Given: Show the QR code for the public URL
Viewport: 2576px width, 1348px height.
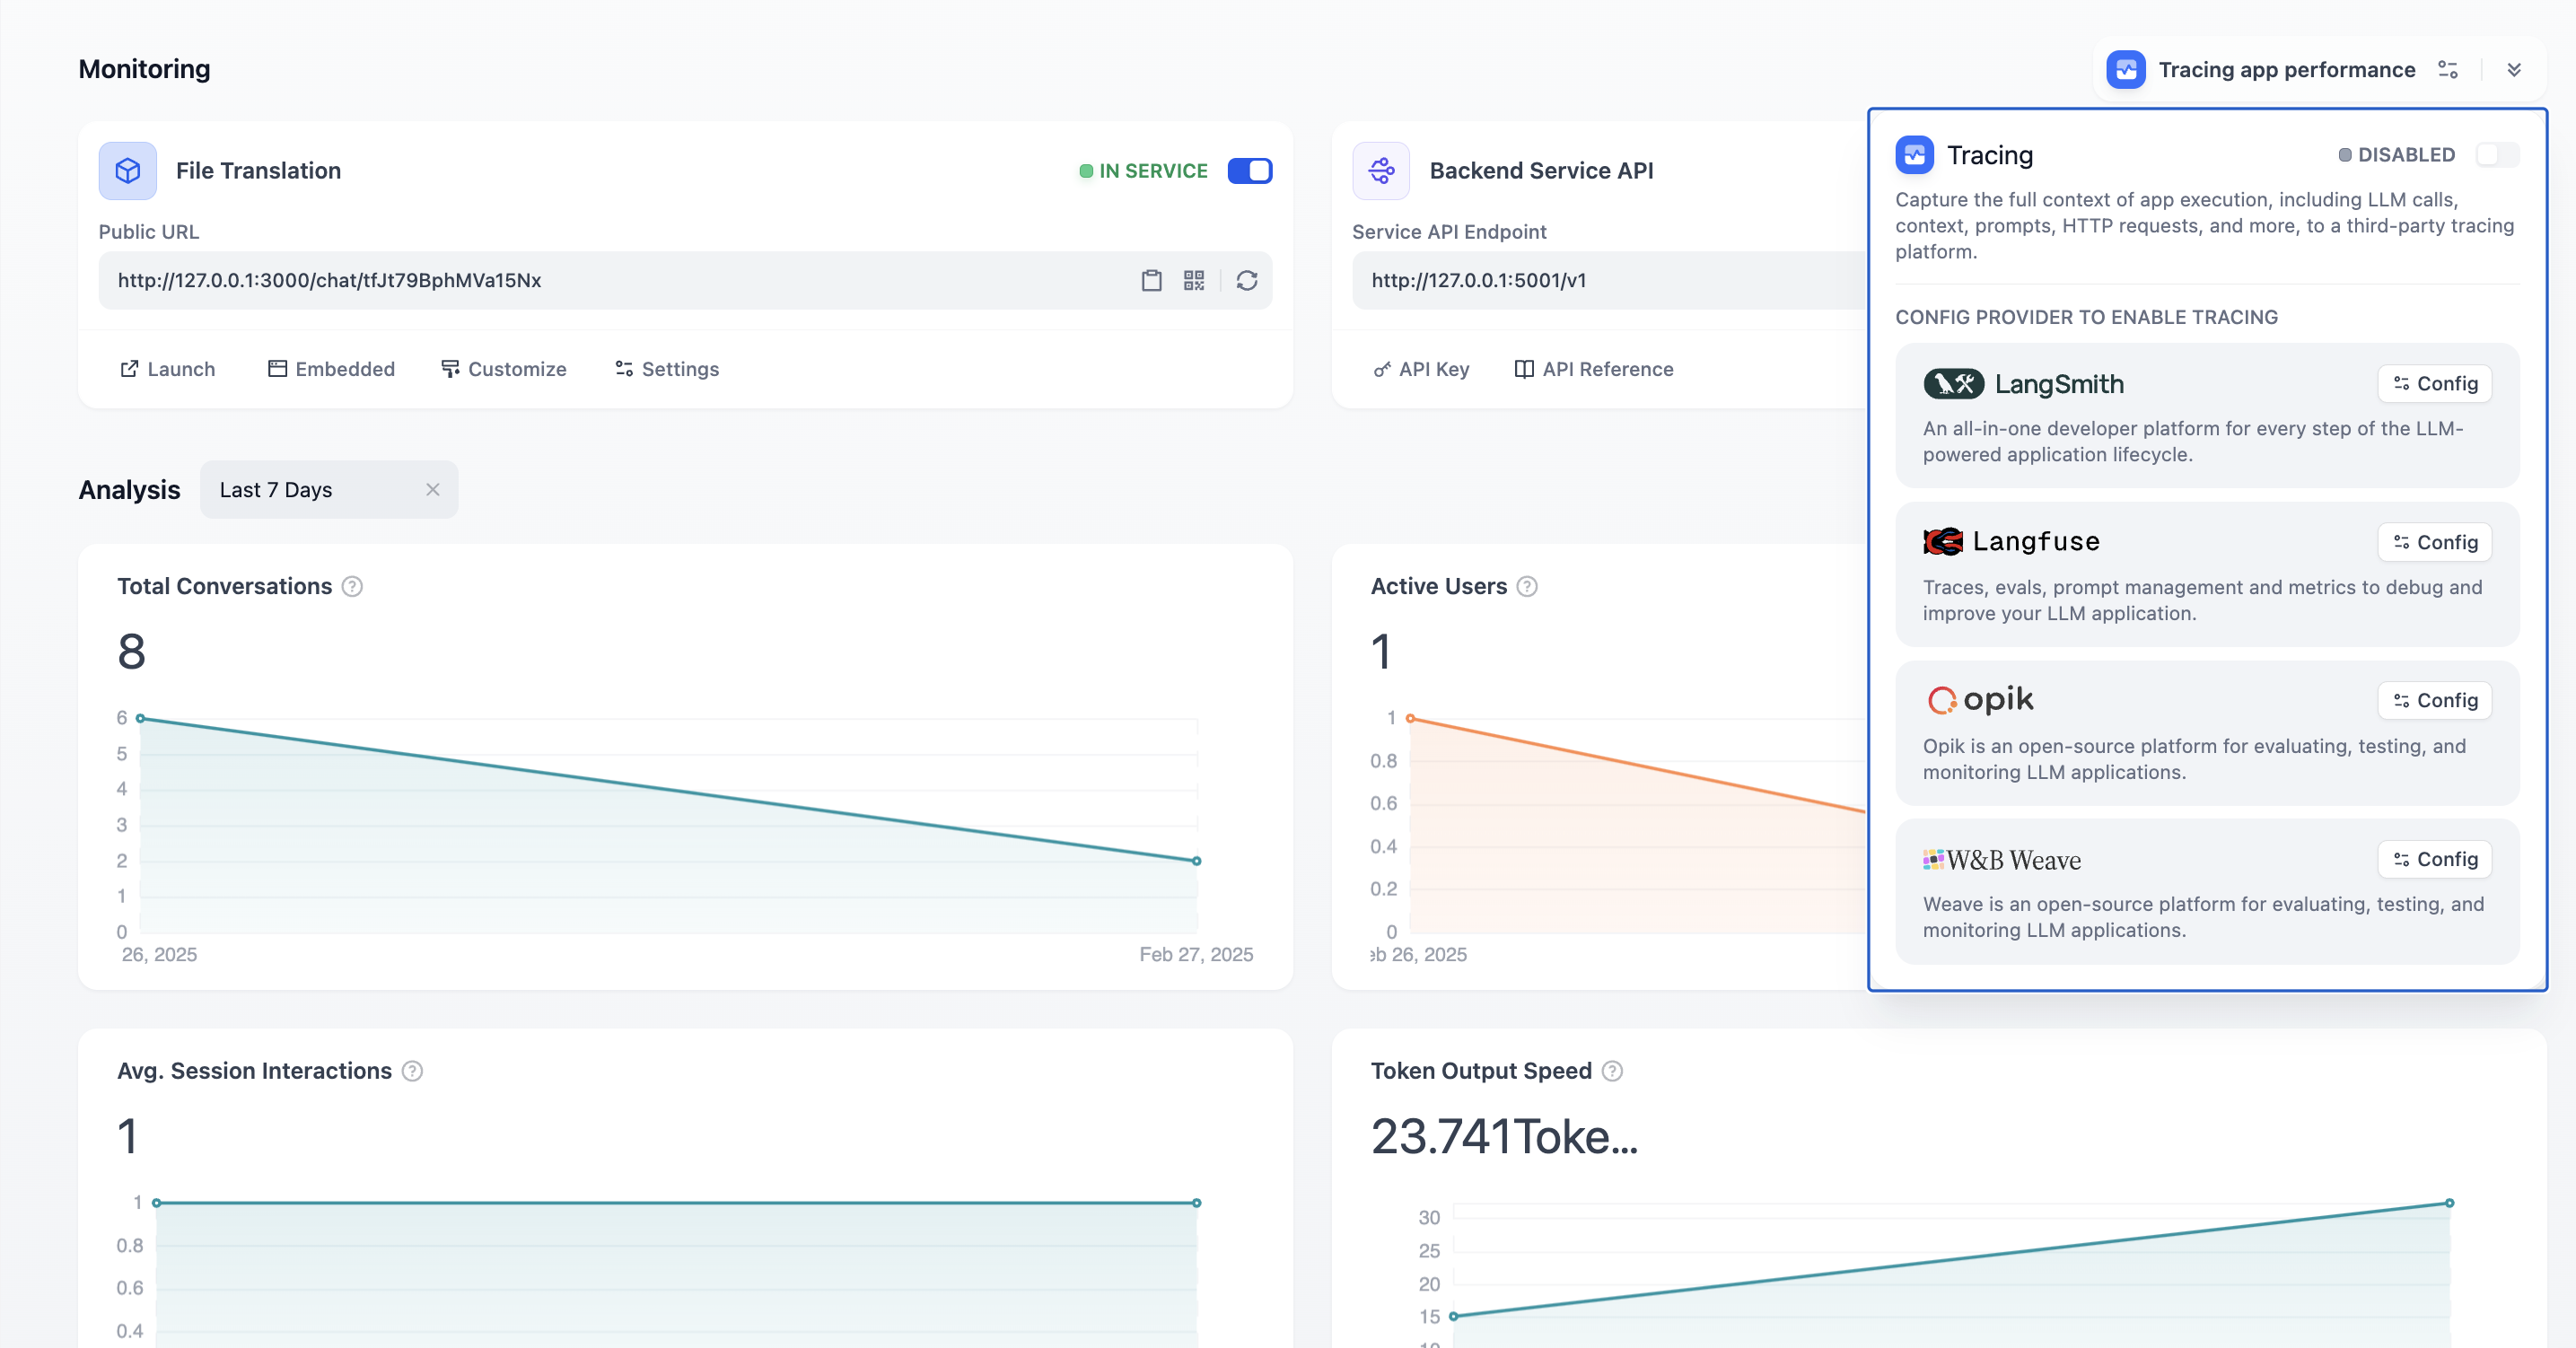Looking at the screenshot, I should [x=1194, y=281].
